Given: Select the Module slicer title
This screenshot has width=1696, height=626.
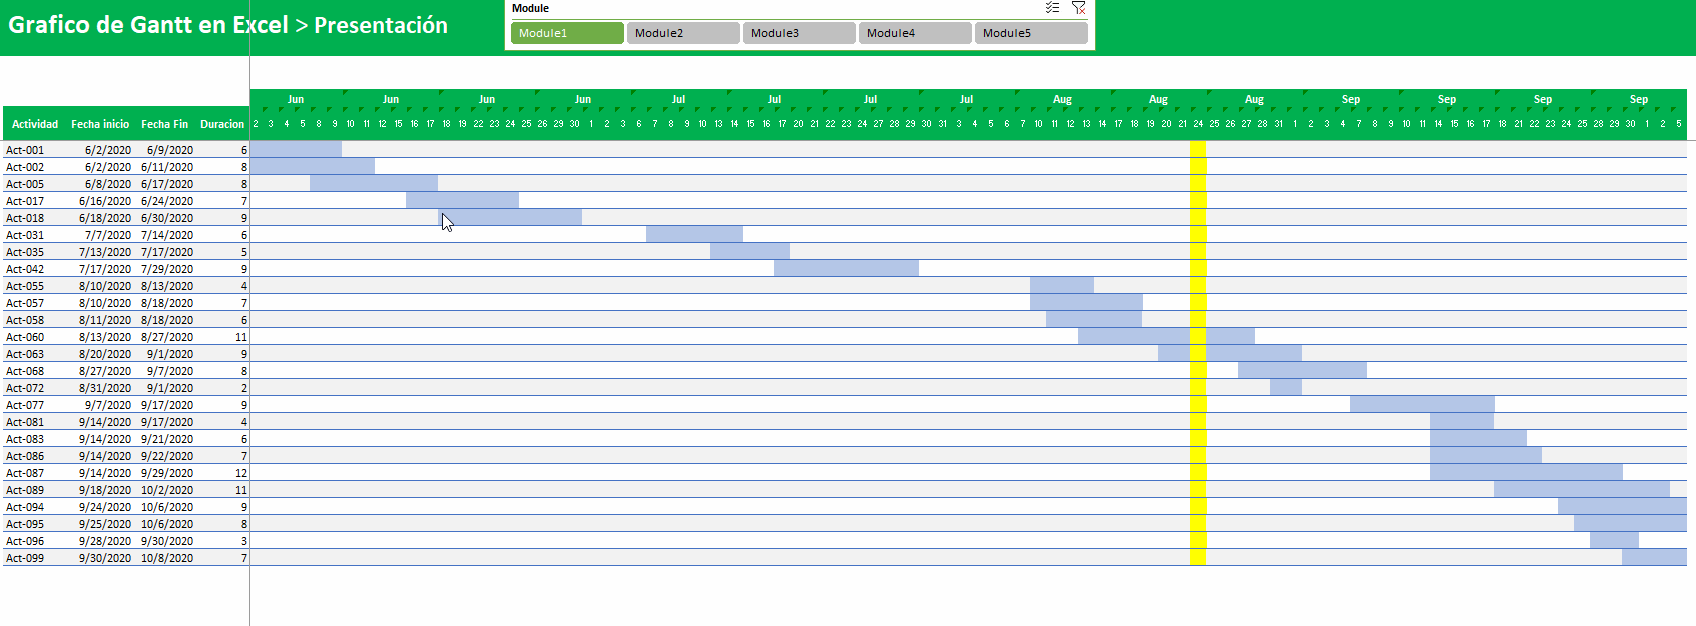Looking at the screenshot, I should point(530,8).
